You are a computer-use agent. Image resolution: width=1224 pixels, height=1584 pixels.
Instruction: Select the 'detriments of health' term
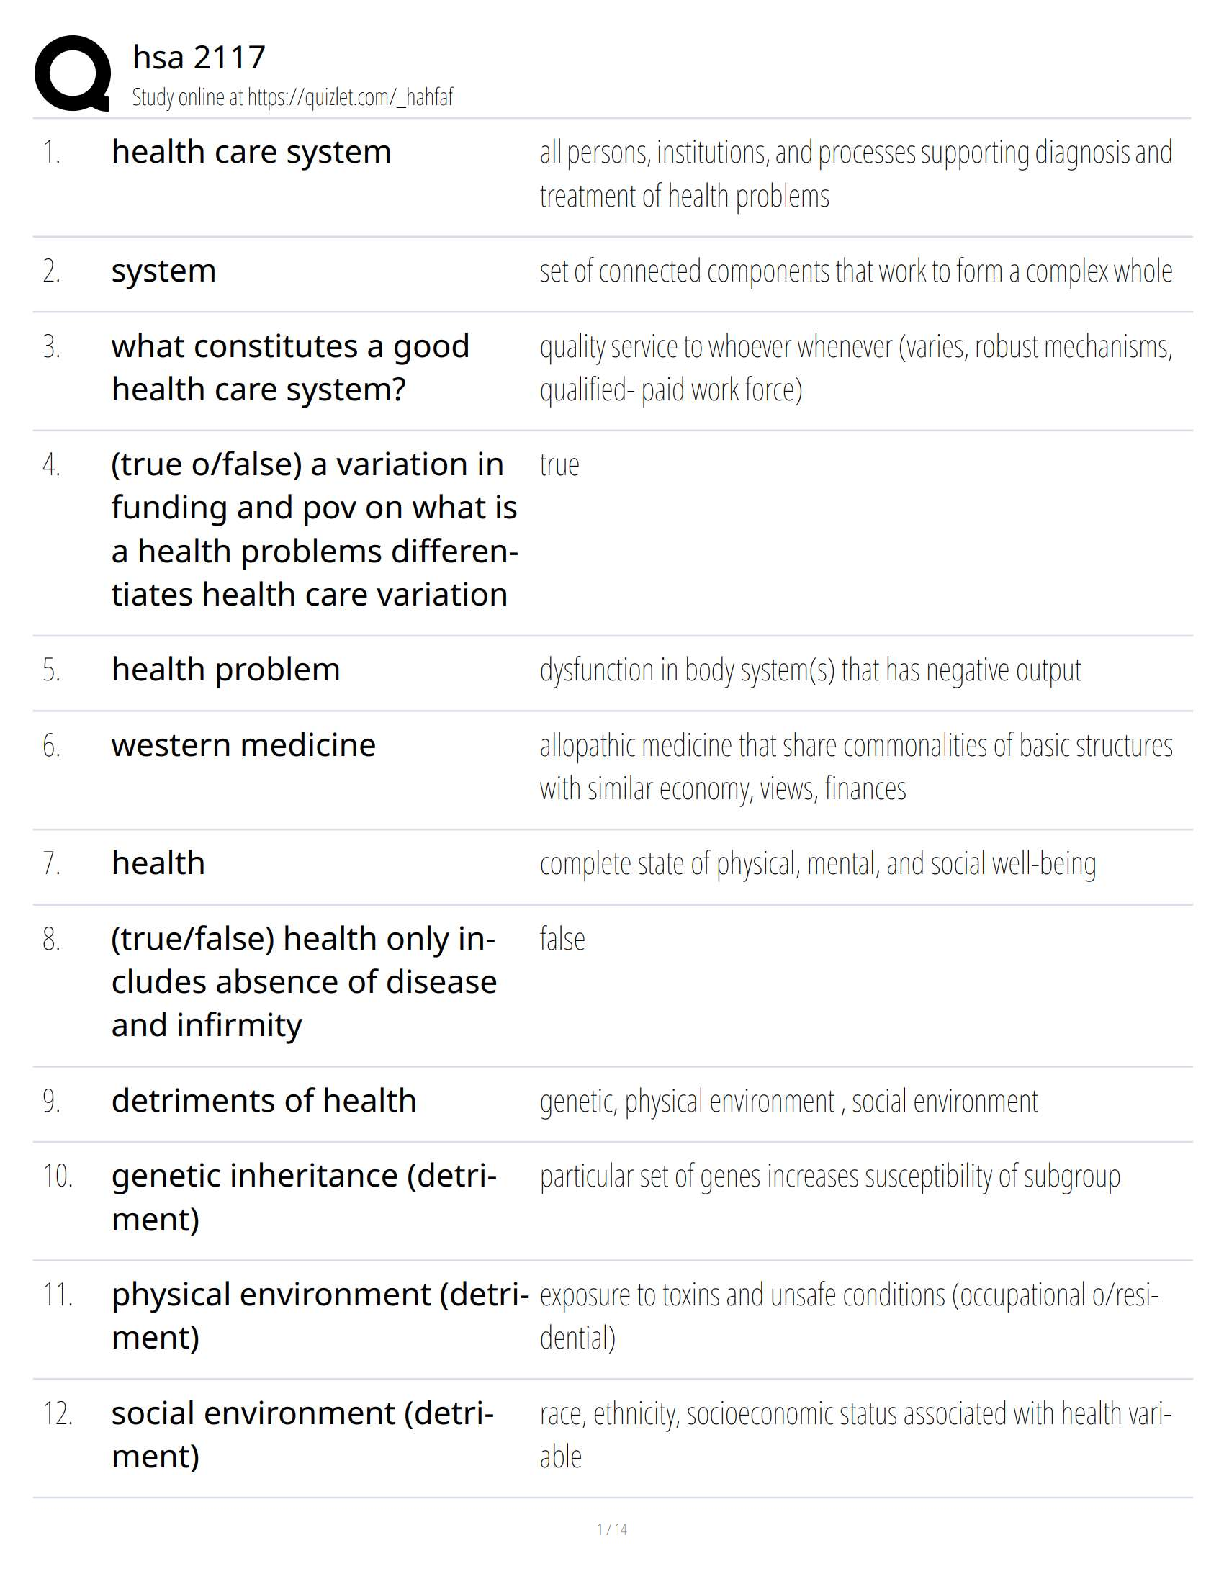[x=264, y=1101]
